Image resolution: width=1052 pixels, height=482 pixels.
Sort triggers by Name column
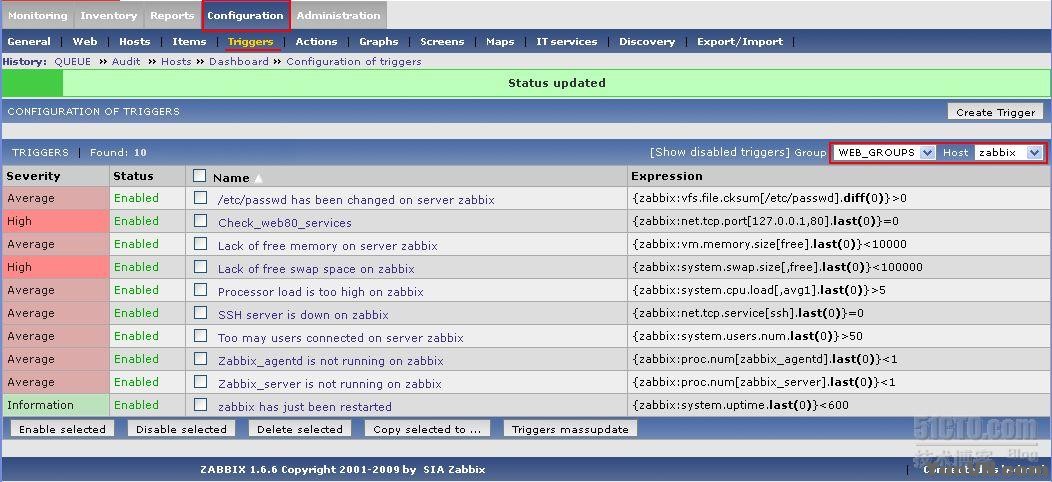pyautogui.click(x=231, y=178)
